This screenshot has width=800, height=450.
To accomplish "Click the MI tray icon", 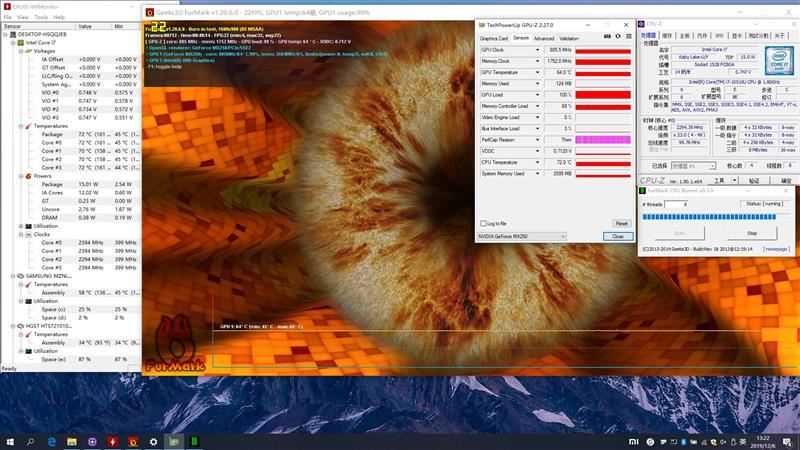I will pos(633,442).
